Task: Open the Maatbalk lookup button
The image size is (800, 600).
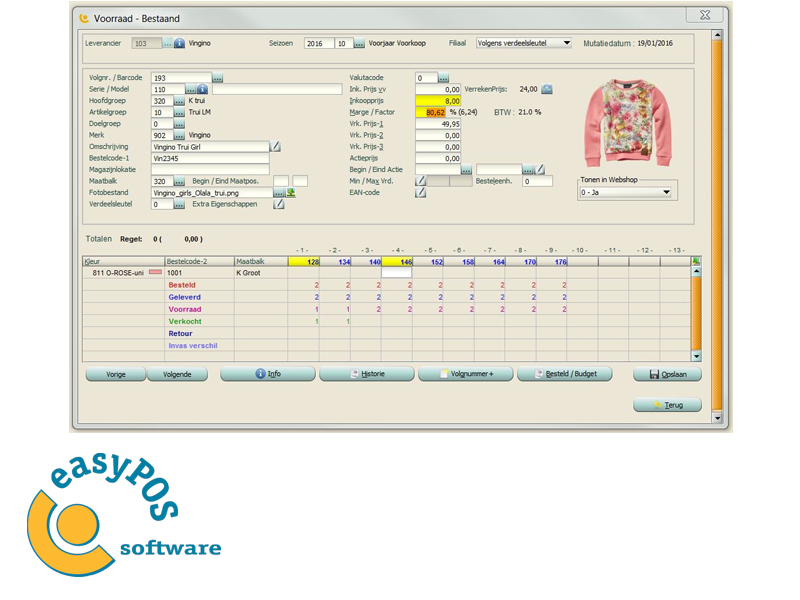Action: point(179,181)
